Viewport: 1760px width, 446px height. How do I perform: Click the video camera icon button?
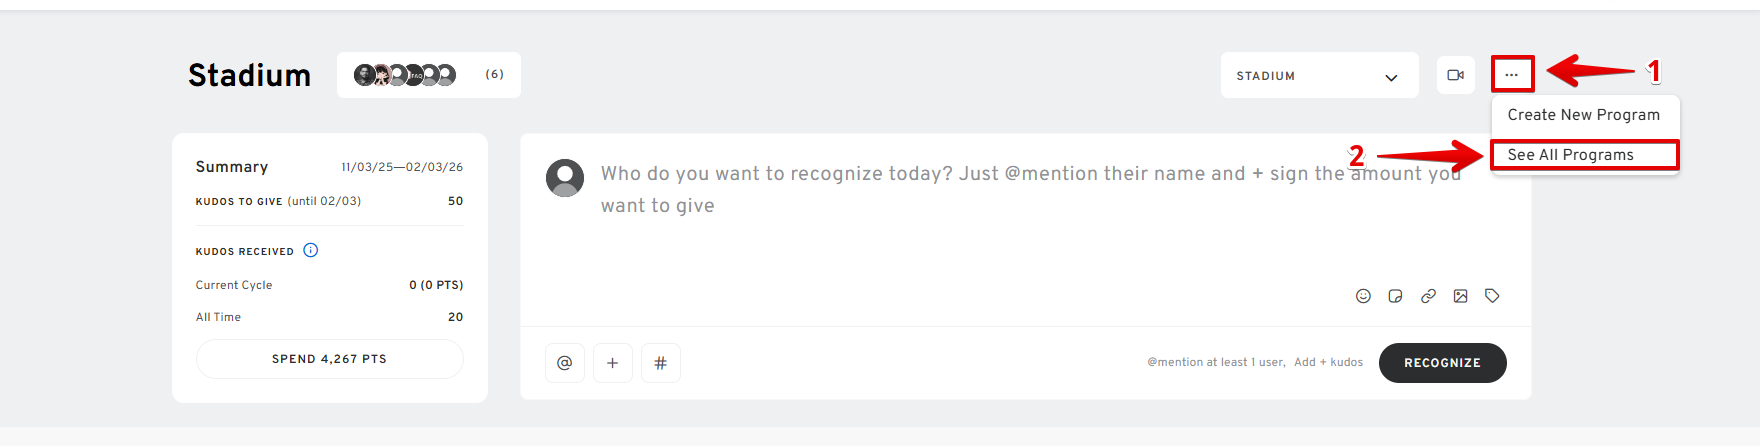point(1456,75)
